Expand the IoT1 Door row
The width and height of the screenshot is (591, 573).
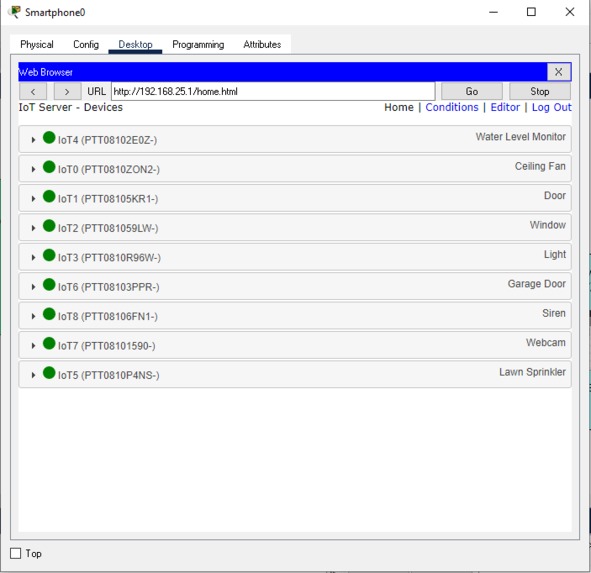click(x=33, y=199)
